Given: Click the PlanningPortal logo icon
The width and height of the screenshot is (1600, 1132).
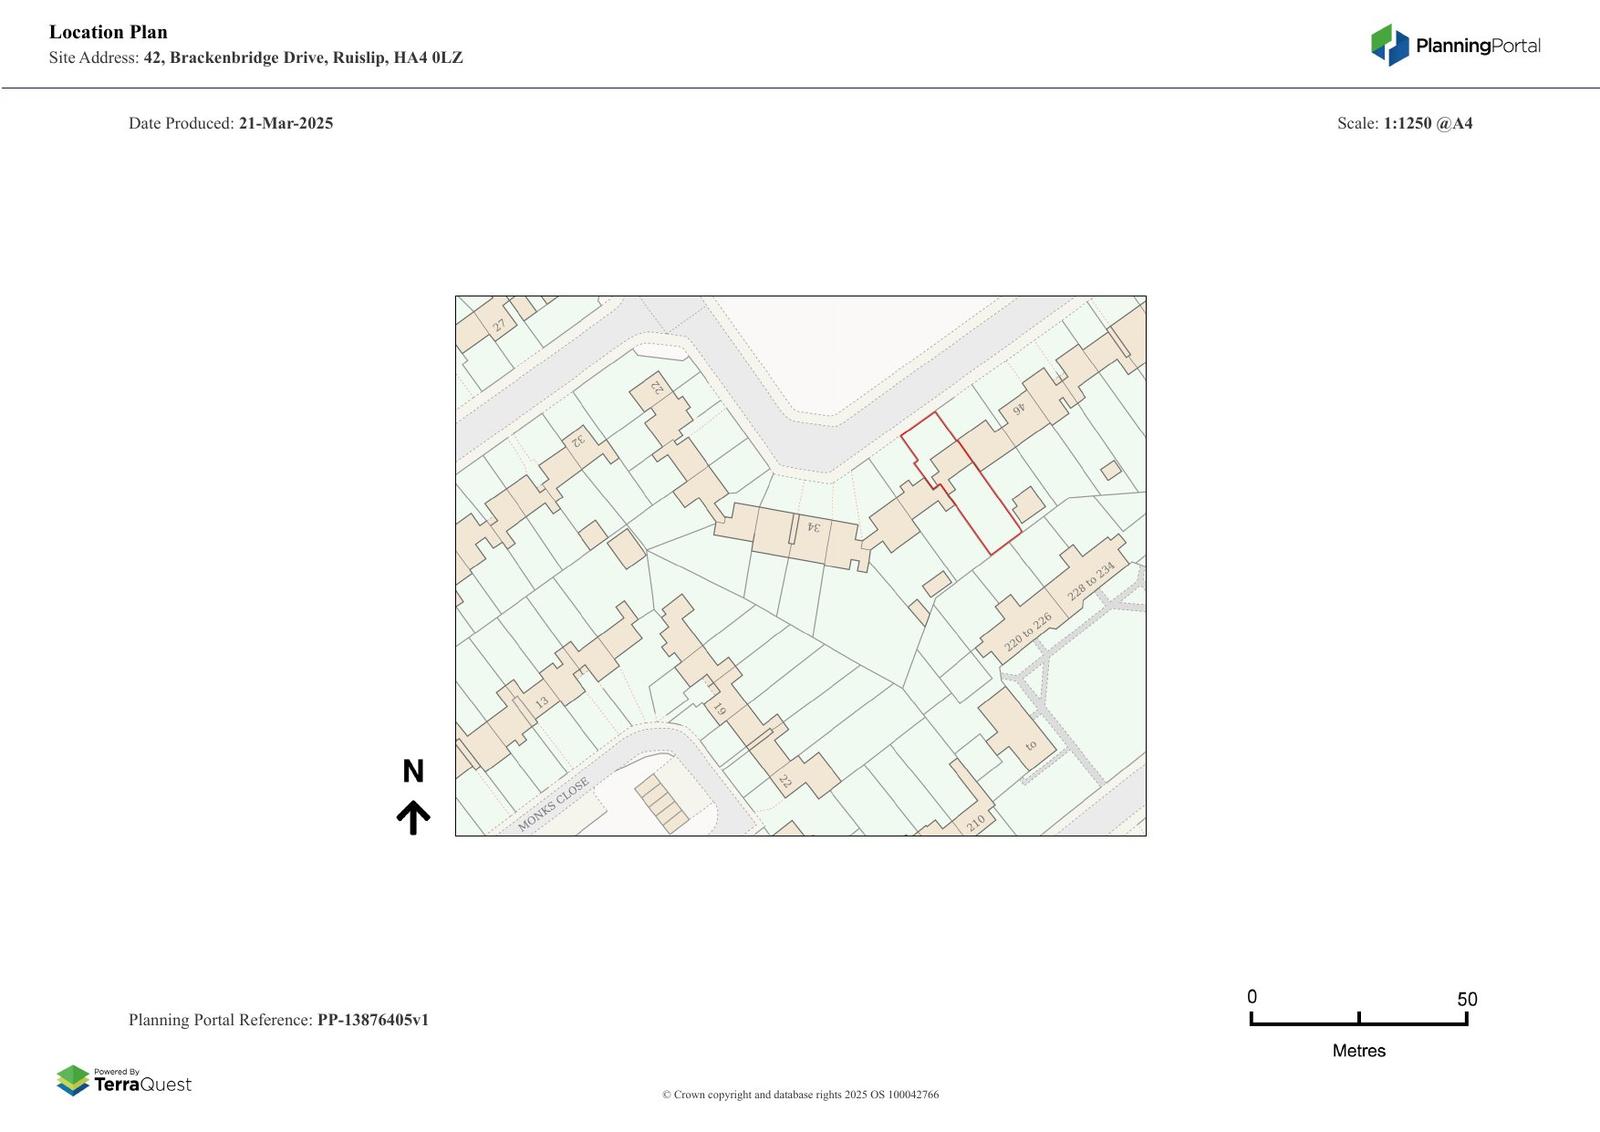Looking at the screenshot, I should pos(1389,45).
